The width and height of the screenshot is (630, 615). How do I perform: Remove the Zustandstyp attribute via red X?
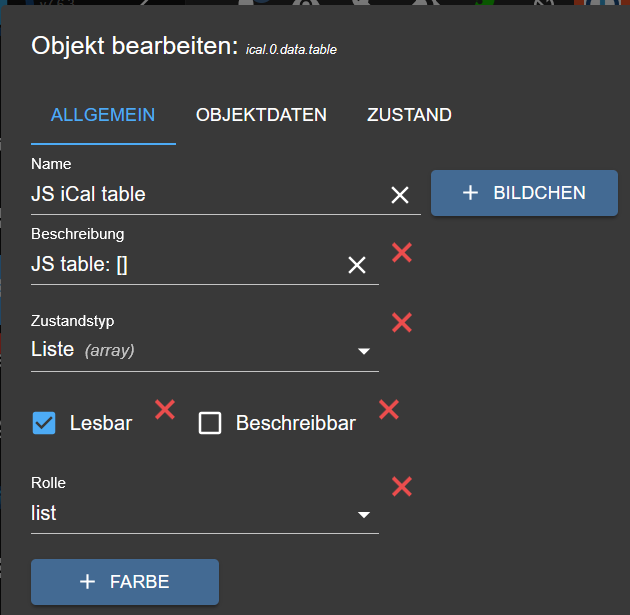coord(402,323)
